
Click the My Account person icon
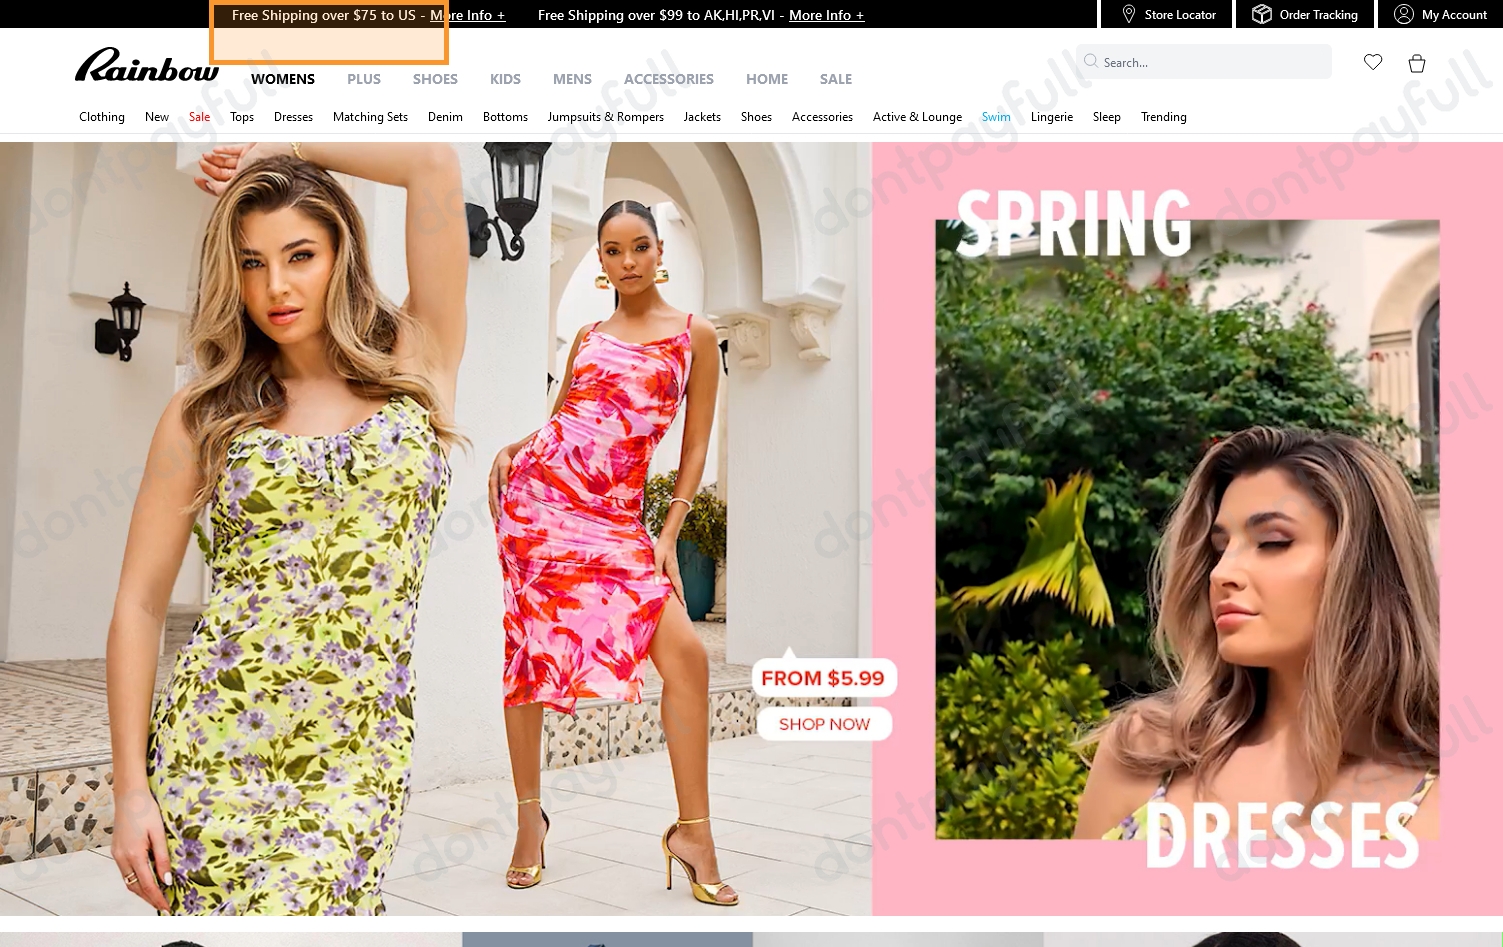[x=1404, y=14]
